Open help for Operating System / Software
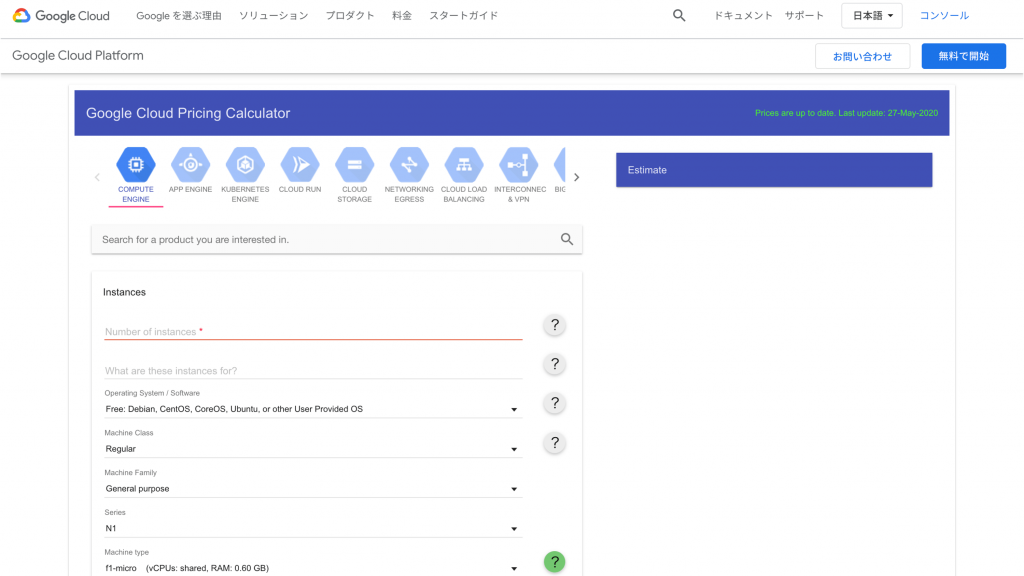Screen dimensions: 1024x576 (x=554, y=403)
